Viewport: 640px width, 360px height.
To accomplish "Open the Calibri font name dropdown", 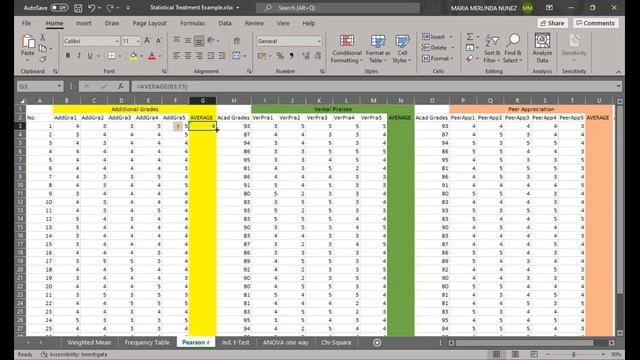I will 117,41.
